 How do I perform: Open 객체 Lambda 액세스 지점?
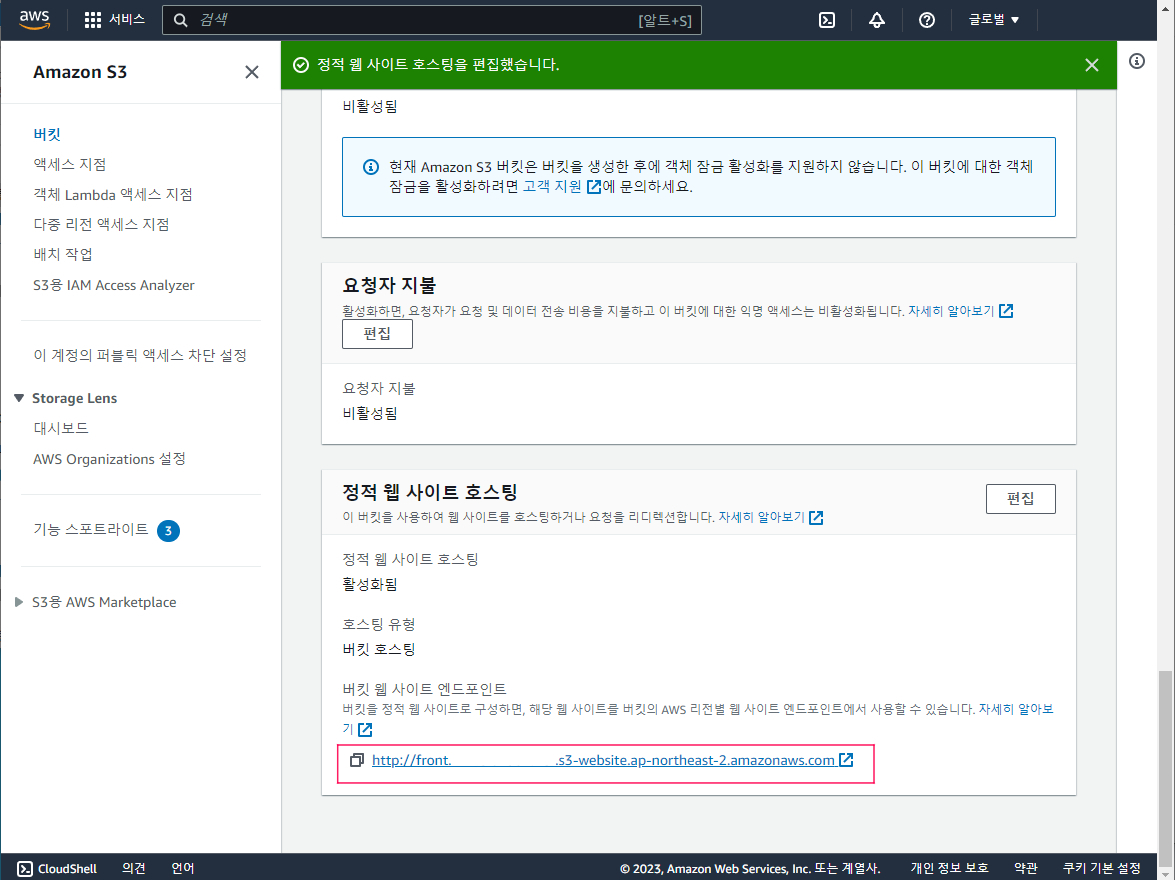[x=112, y=194]
